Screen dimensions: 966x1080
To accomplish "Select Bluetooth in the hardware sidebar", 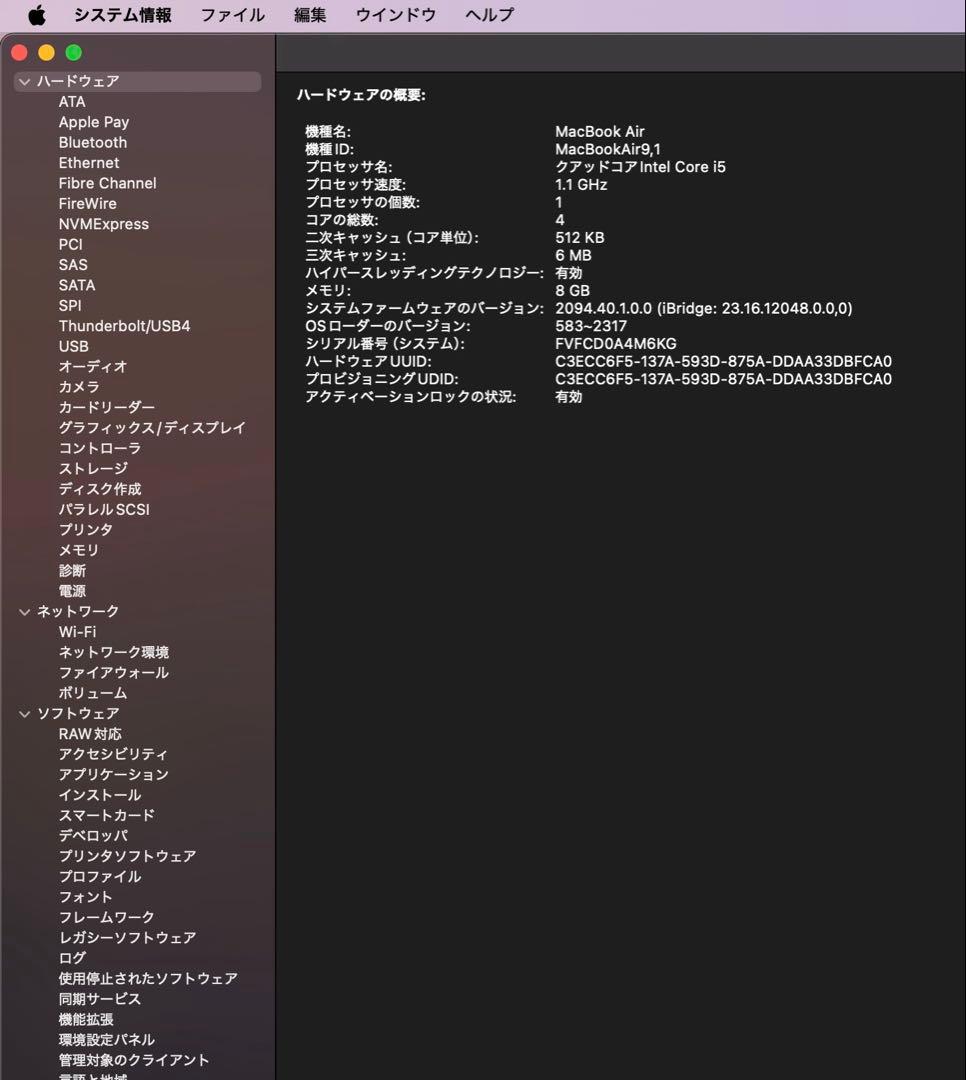I will click(x=92, y=142).
